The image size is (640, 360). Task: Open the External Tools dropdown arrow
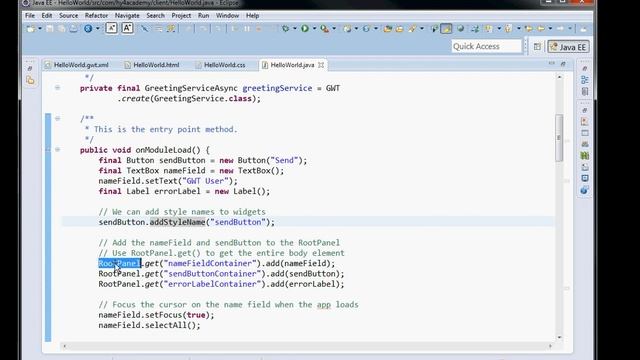[334, 29]
